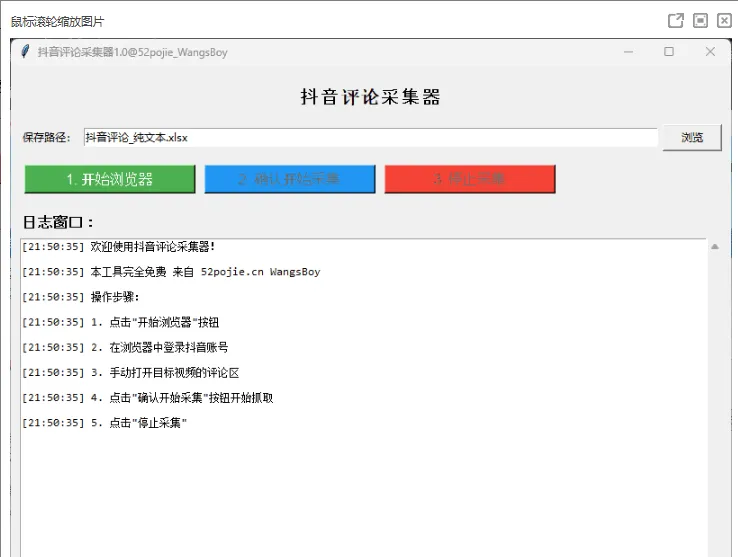Click the log line 操作步骤:
The height and width of the screenshot is (557, 738).
tap(80, 297)
